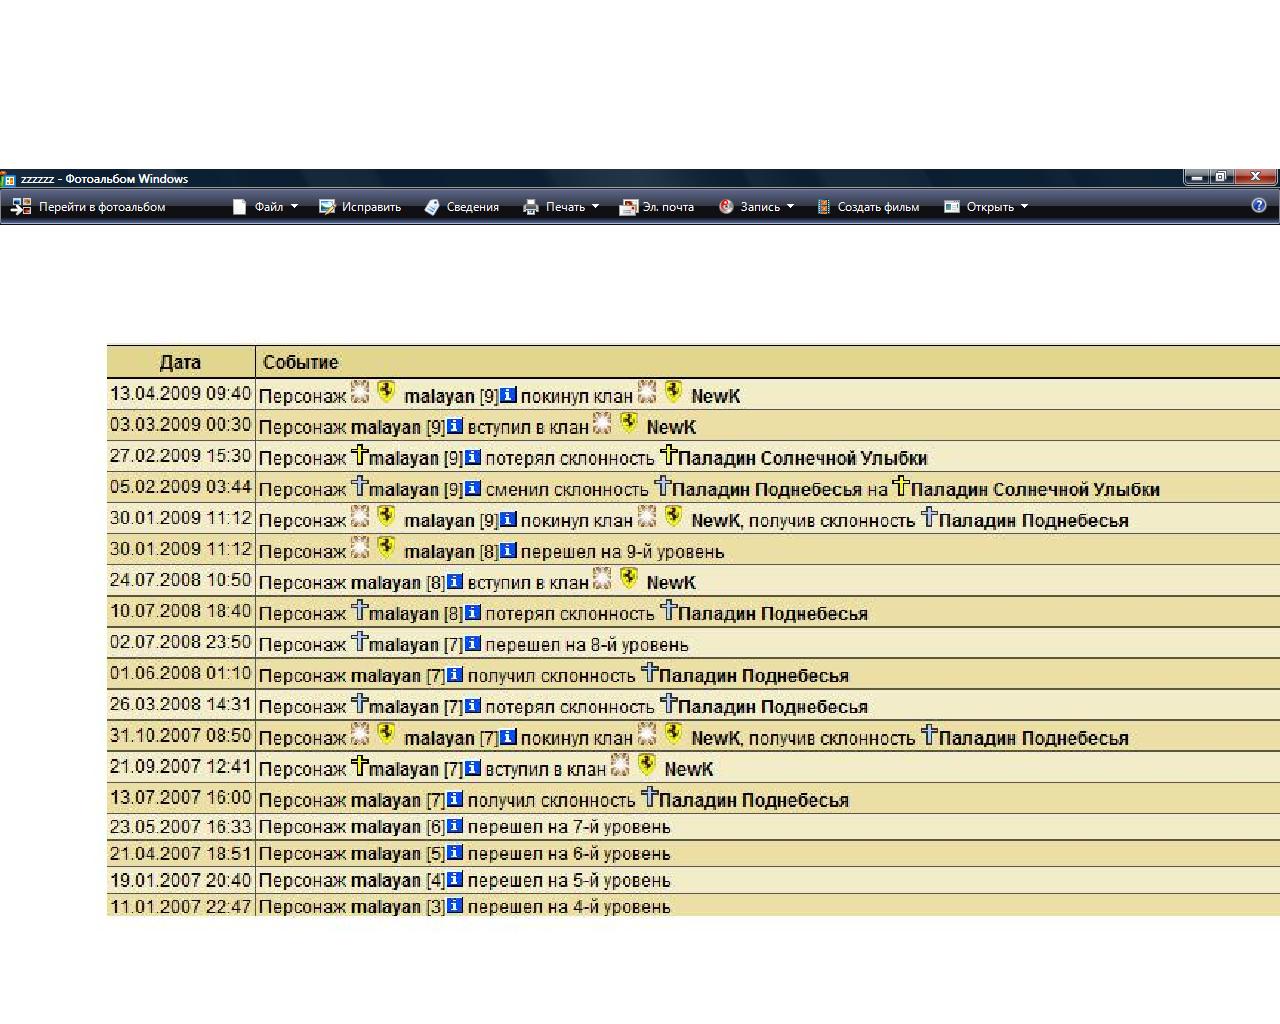Click NewK clan name in 13.04.2009 row
This screenshot has height=1024, width=1280.
point(715,396)
